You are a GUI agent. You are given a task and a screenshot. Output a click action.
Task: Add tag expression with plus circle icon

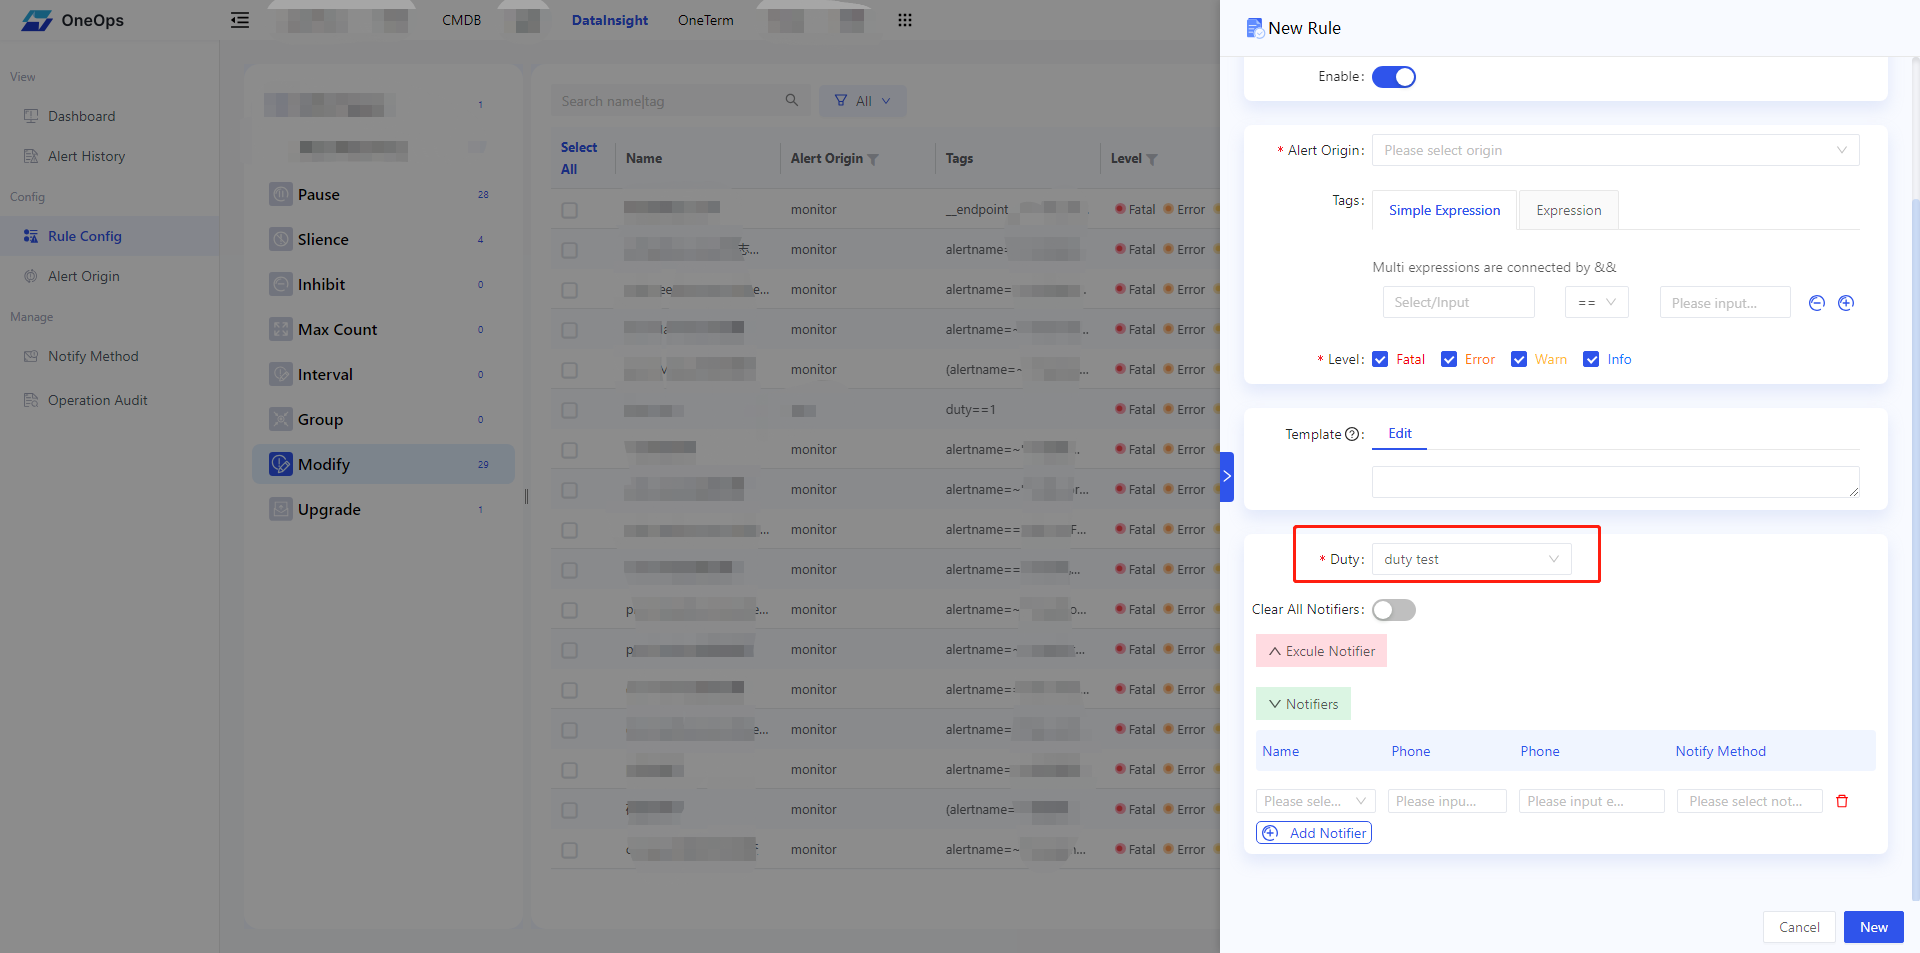(x=1846, y=303)
